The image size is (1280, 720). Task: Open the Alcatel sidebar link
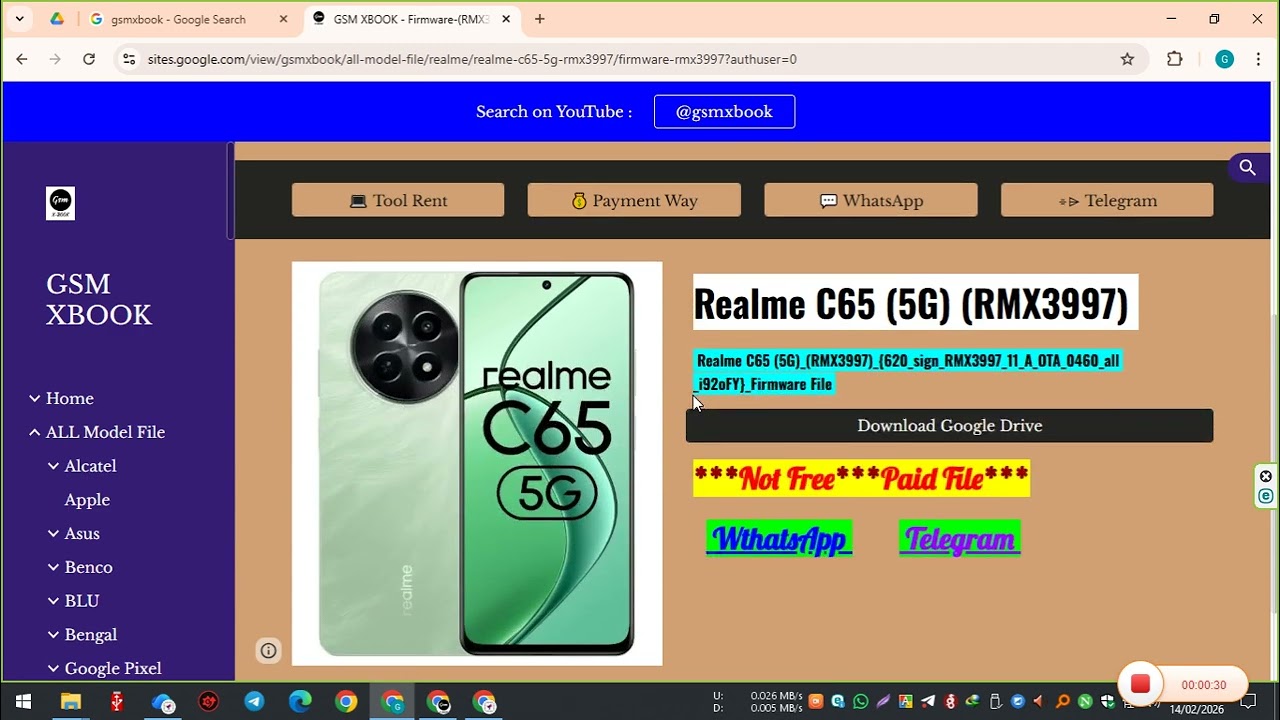point(91,466)
